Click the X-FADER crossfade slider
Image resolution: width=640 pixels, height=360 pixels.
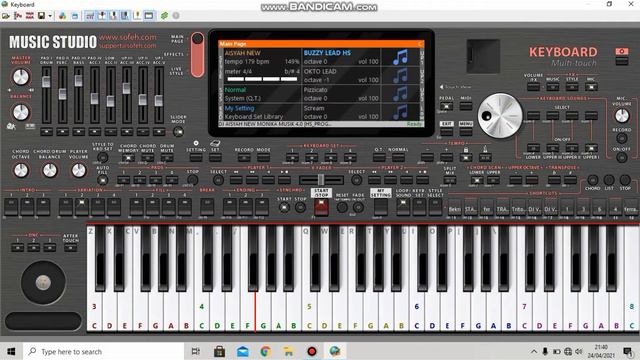coord(321,180)
